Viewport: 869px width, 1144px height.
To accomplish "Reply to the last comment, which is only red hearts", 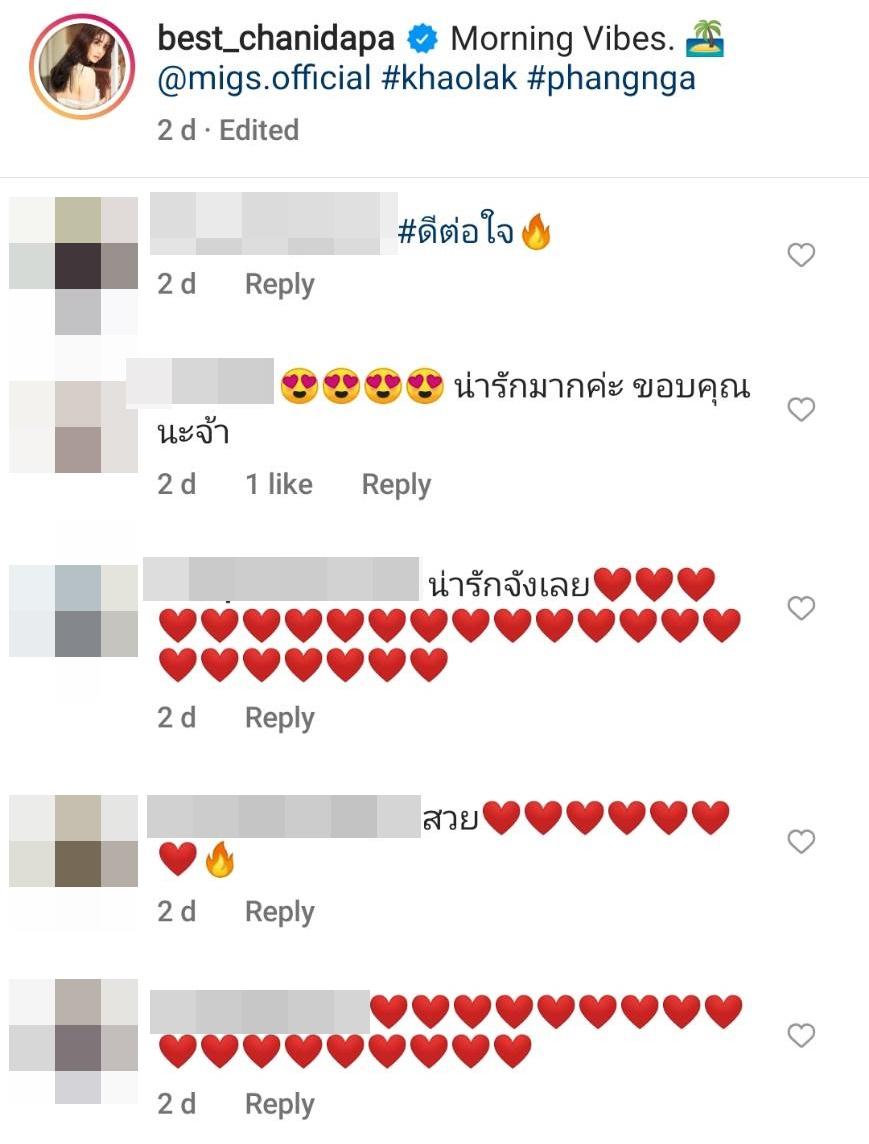I will [279, 1105].
